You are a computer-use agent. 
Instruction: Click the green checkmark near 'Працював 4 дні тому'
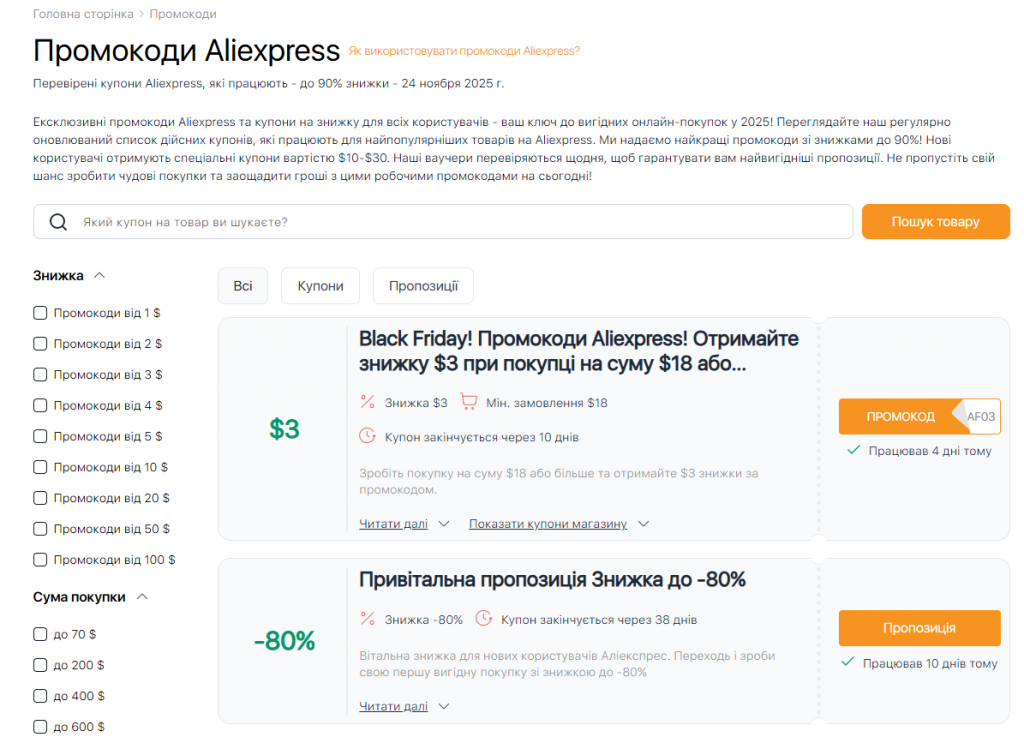852,451
